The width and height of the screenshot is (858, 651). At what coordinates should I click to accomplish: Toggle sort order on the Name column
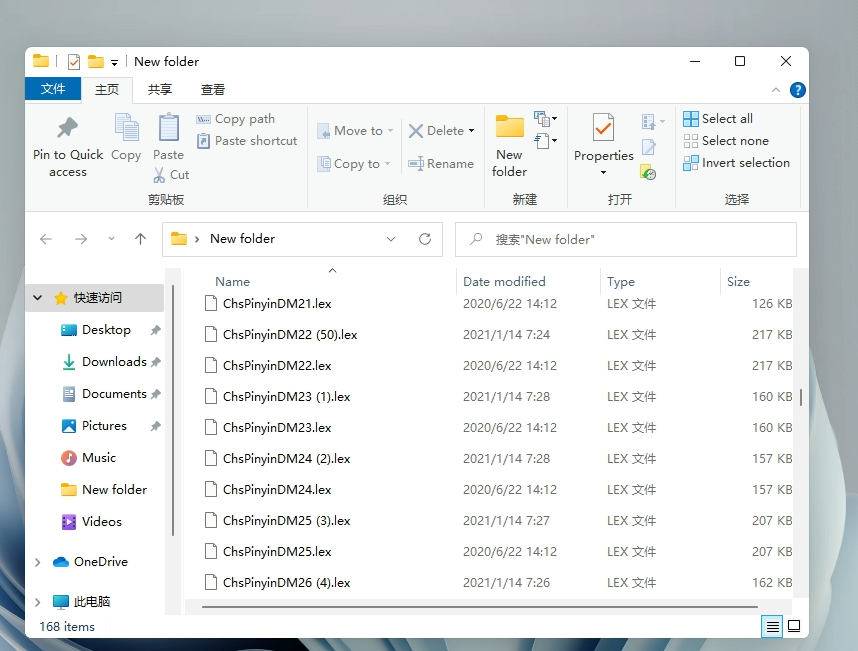click(232, 281)
